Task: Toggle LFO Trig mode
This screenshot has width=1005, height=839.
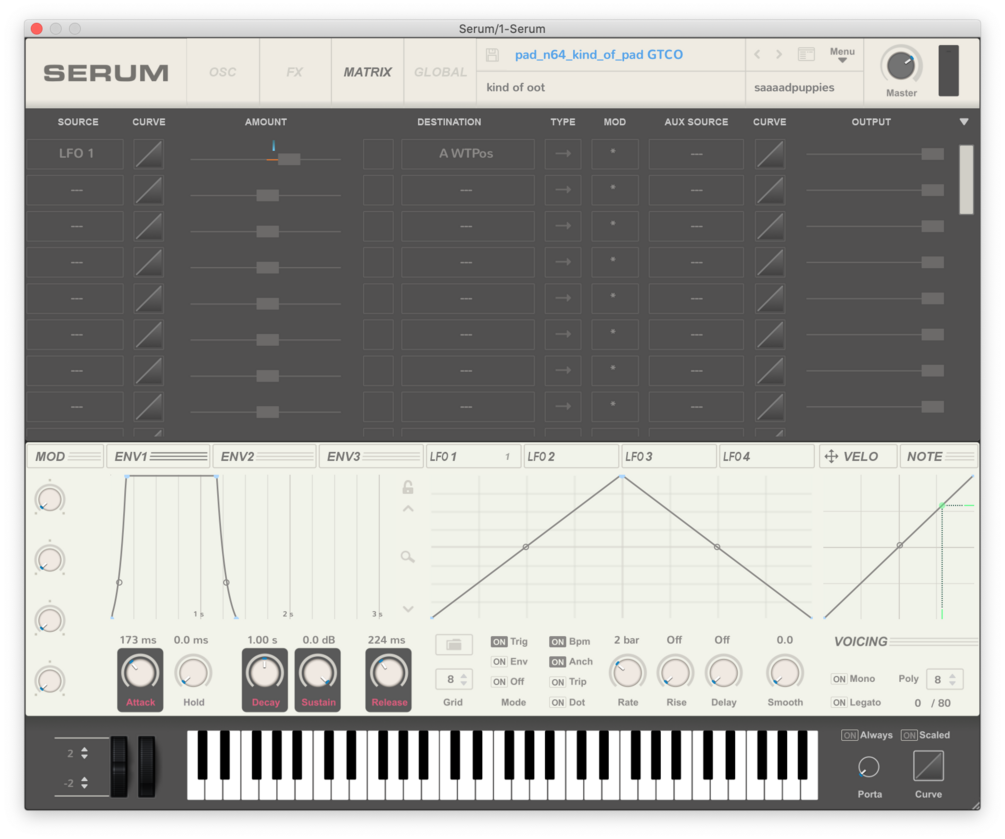Action: (x=499, y=642)
